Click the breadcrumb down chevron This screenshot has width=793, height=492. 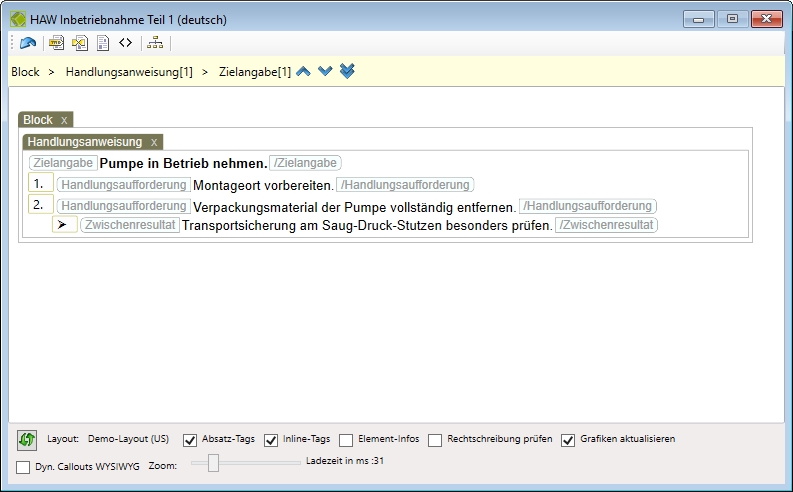click(325, 72)
